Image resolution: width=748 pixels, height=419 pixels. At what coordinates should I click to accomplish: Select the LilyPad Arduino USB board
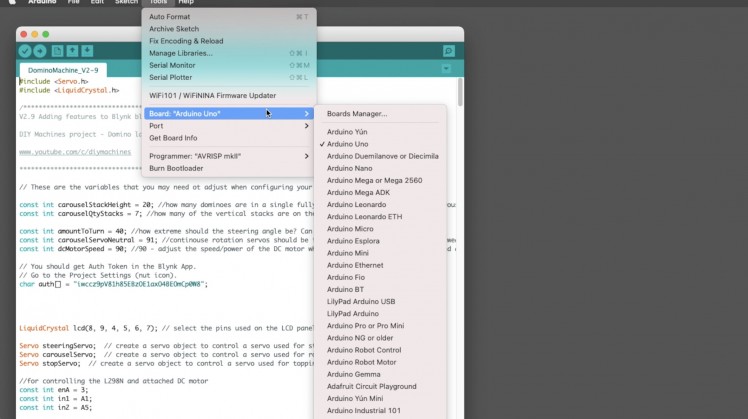click(x=380, y=302)
